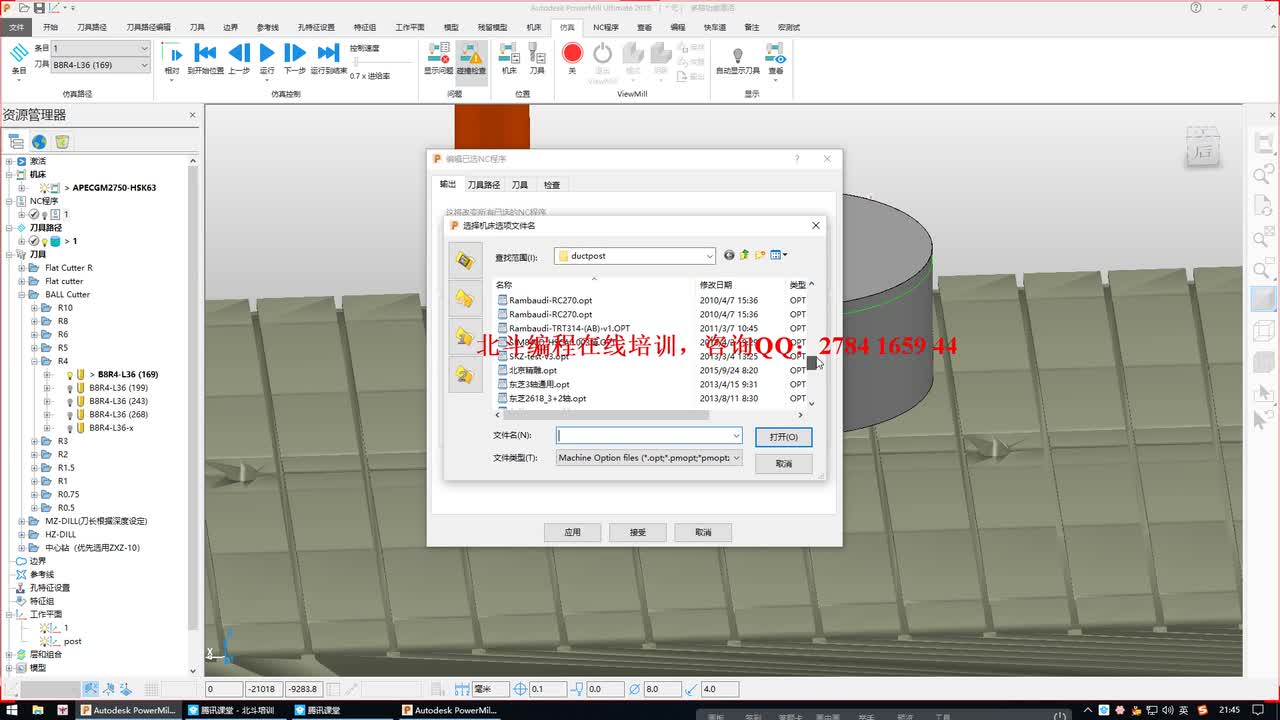
Task: Switch to the 工作平面 ribbon tab
Action: [x=410, y=27]
